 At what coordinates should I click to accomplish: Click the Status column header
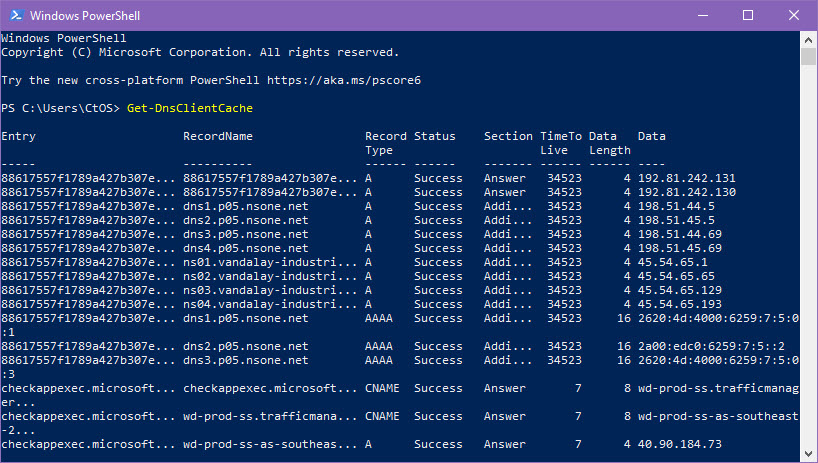click(x=434, y=136)
